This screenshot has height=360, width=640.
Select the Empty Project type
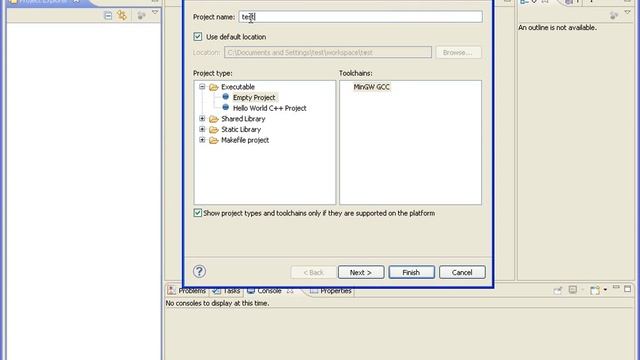[254, 98]
